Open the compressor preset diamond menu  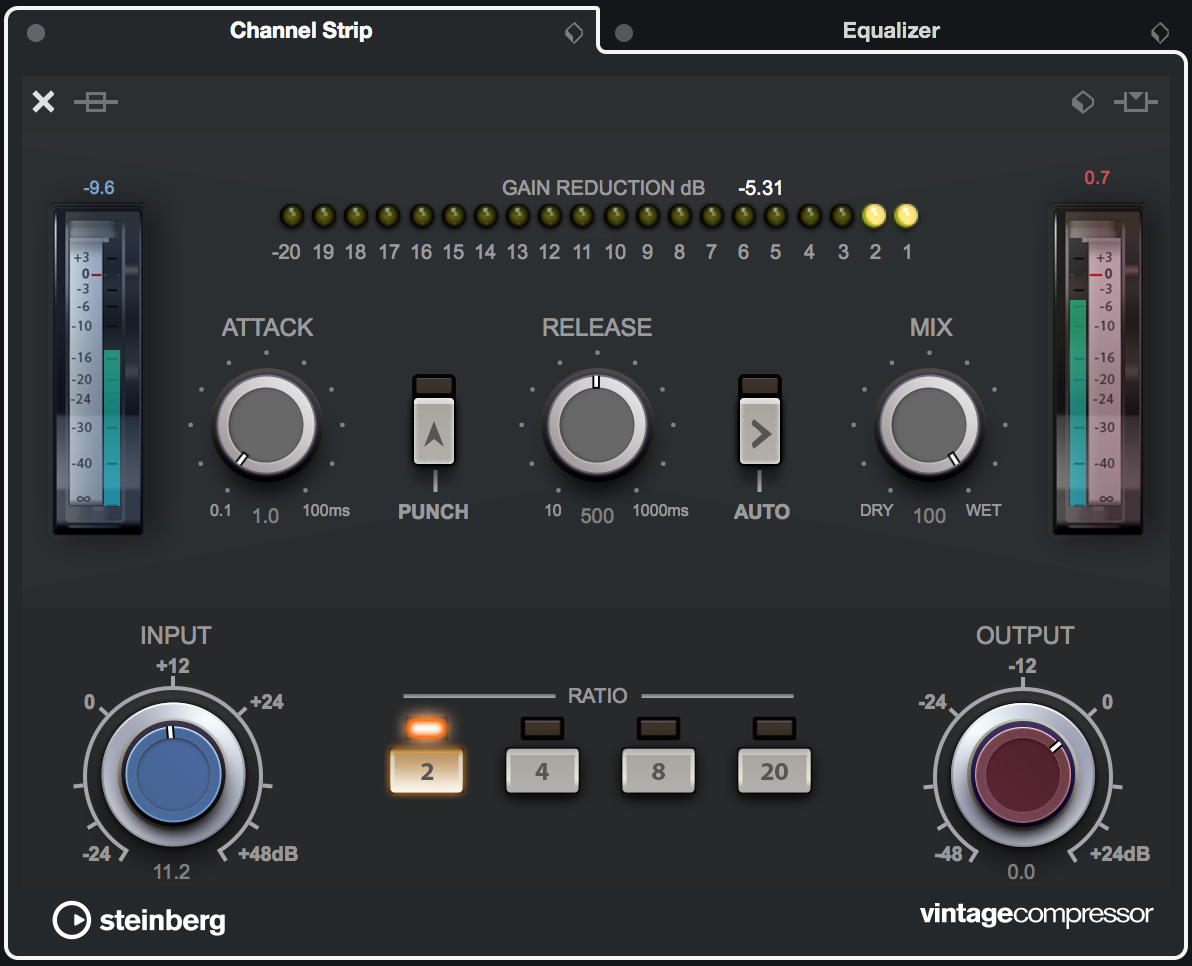coord(1083,101)
